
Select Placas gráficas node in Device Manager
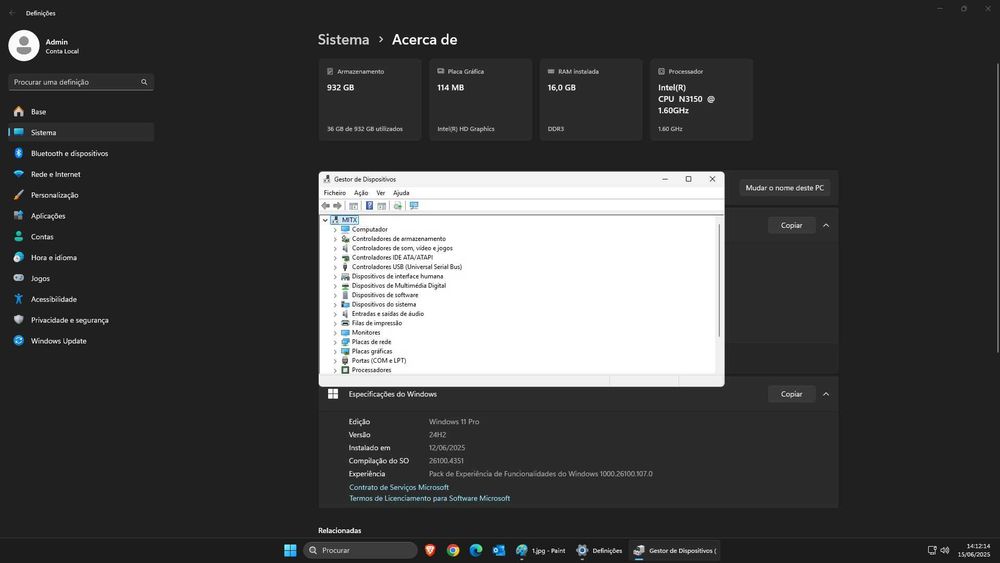[x=372, y=351]
